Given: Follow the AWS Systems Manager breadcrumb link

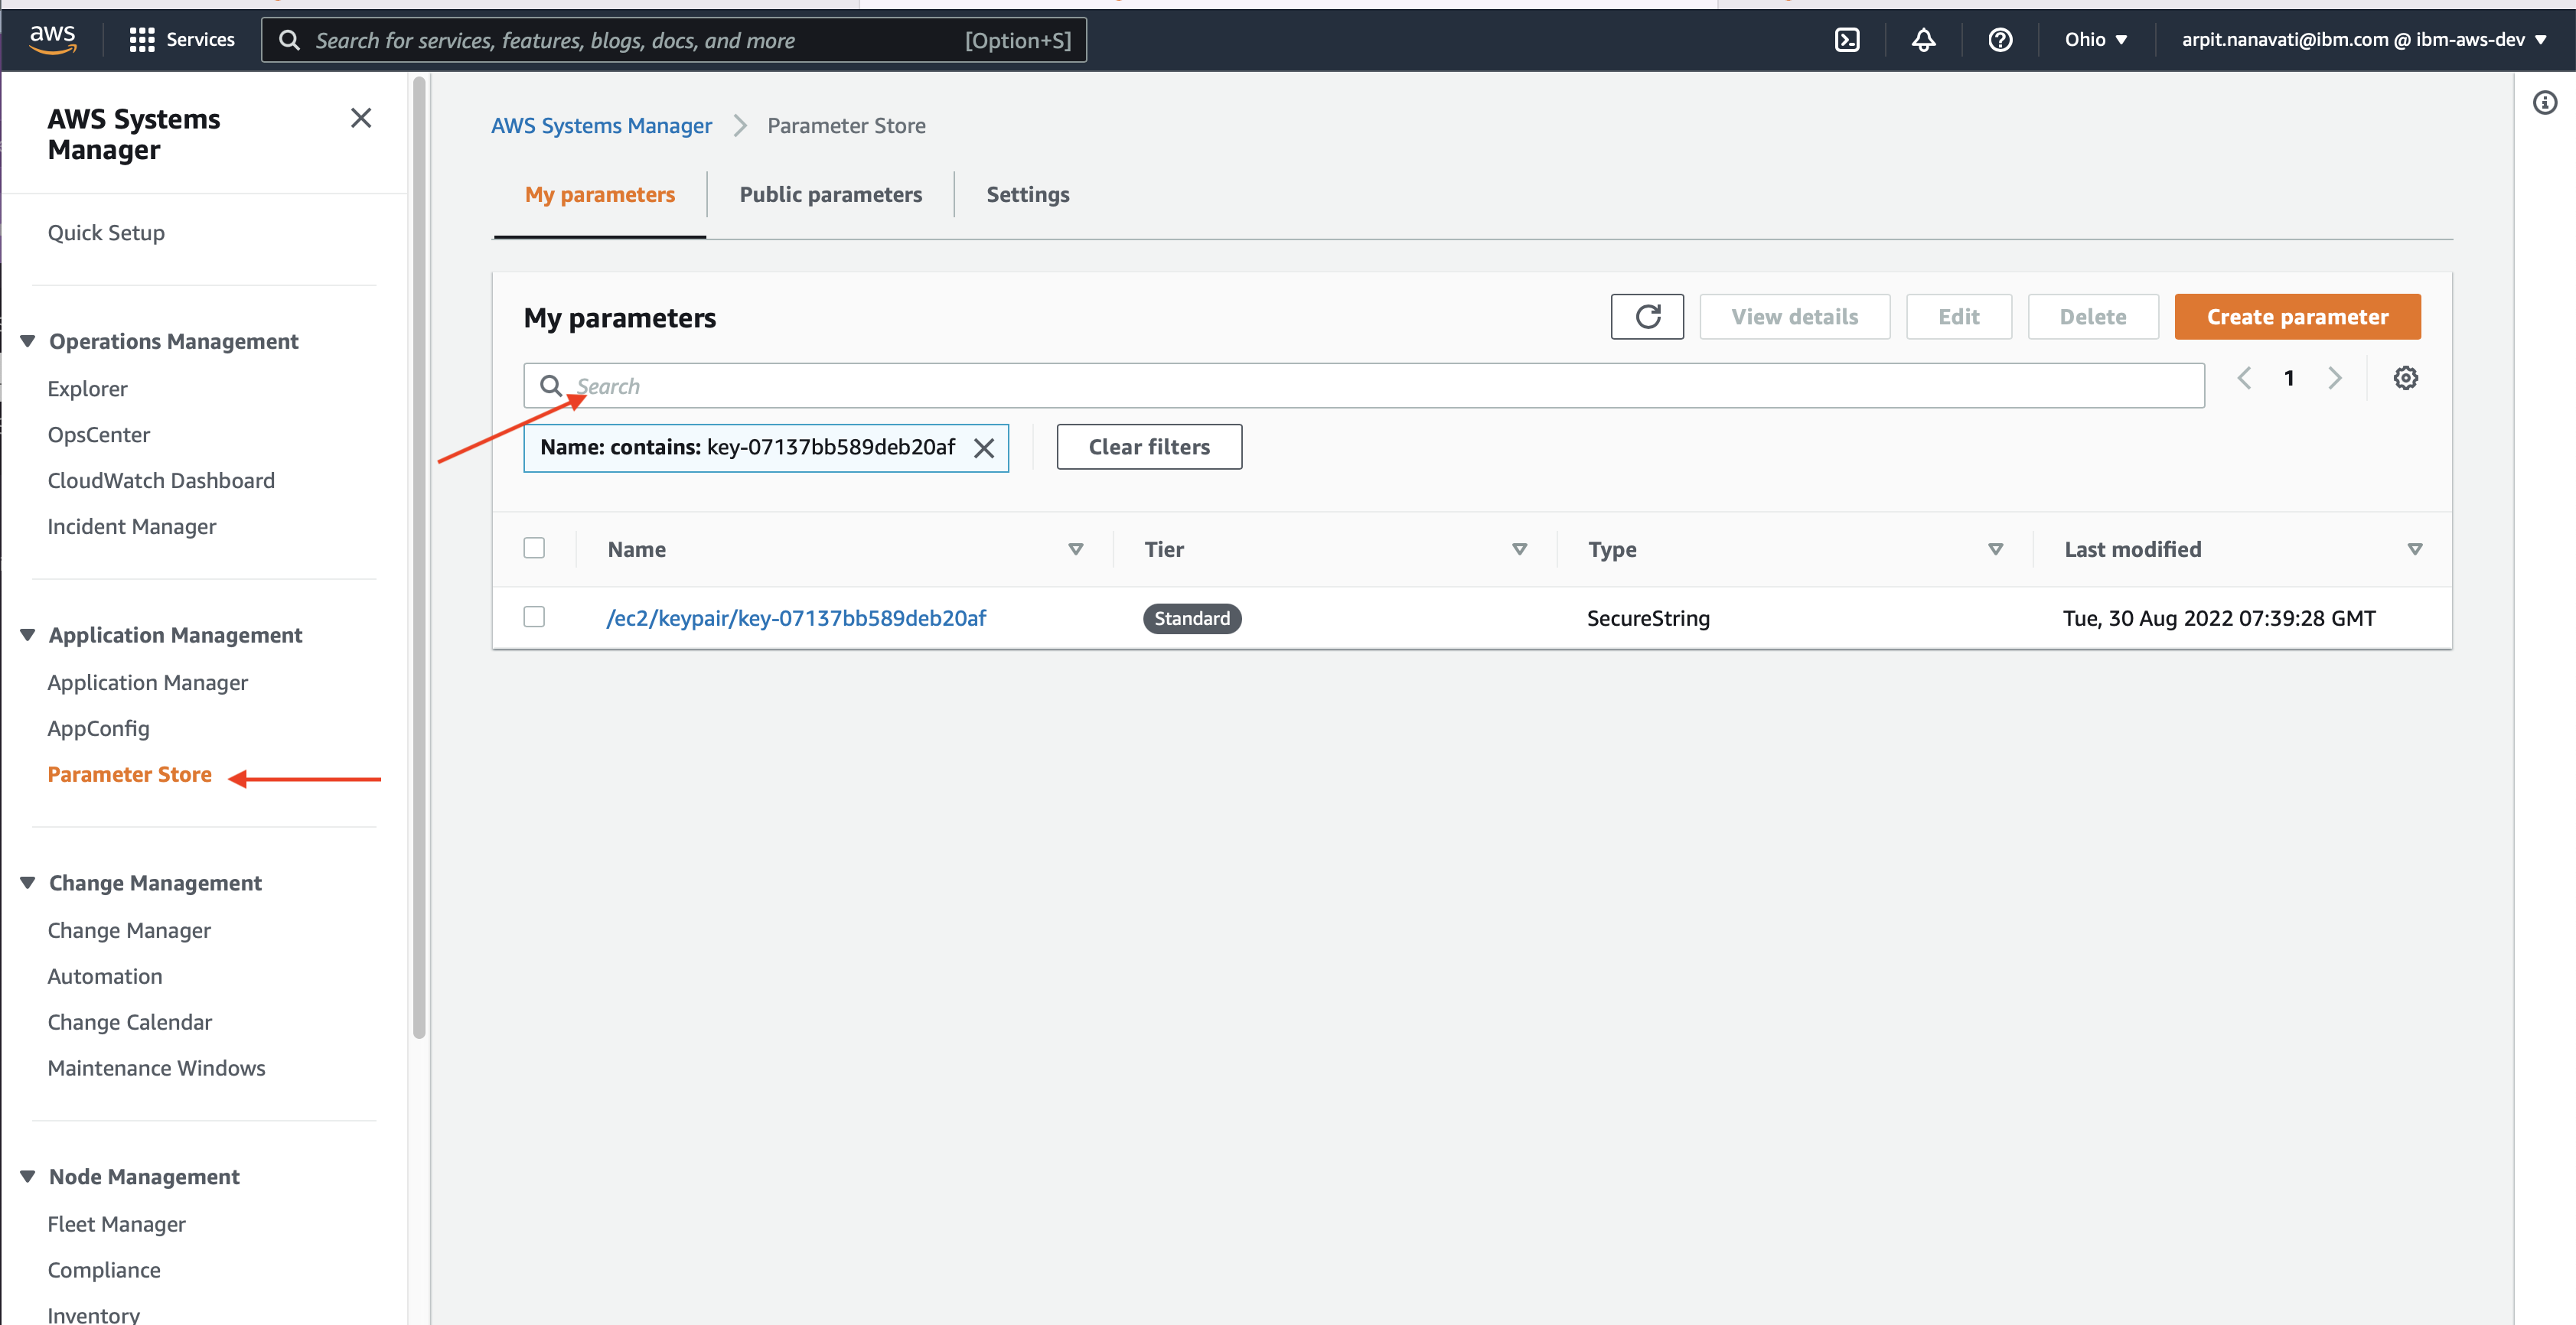Looking at the screenshot, I should (601, 125).
